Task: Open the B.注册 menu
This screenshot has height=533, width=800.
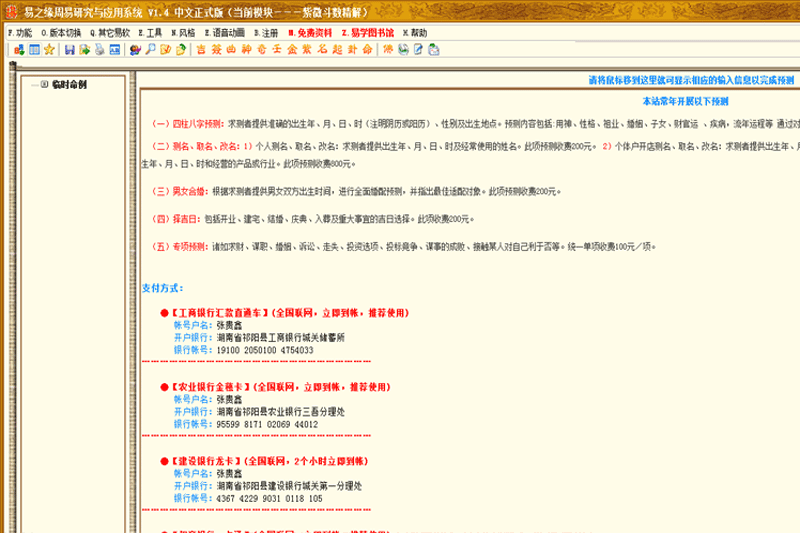Action: (x=266, y=33)
